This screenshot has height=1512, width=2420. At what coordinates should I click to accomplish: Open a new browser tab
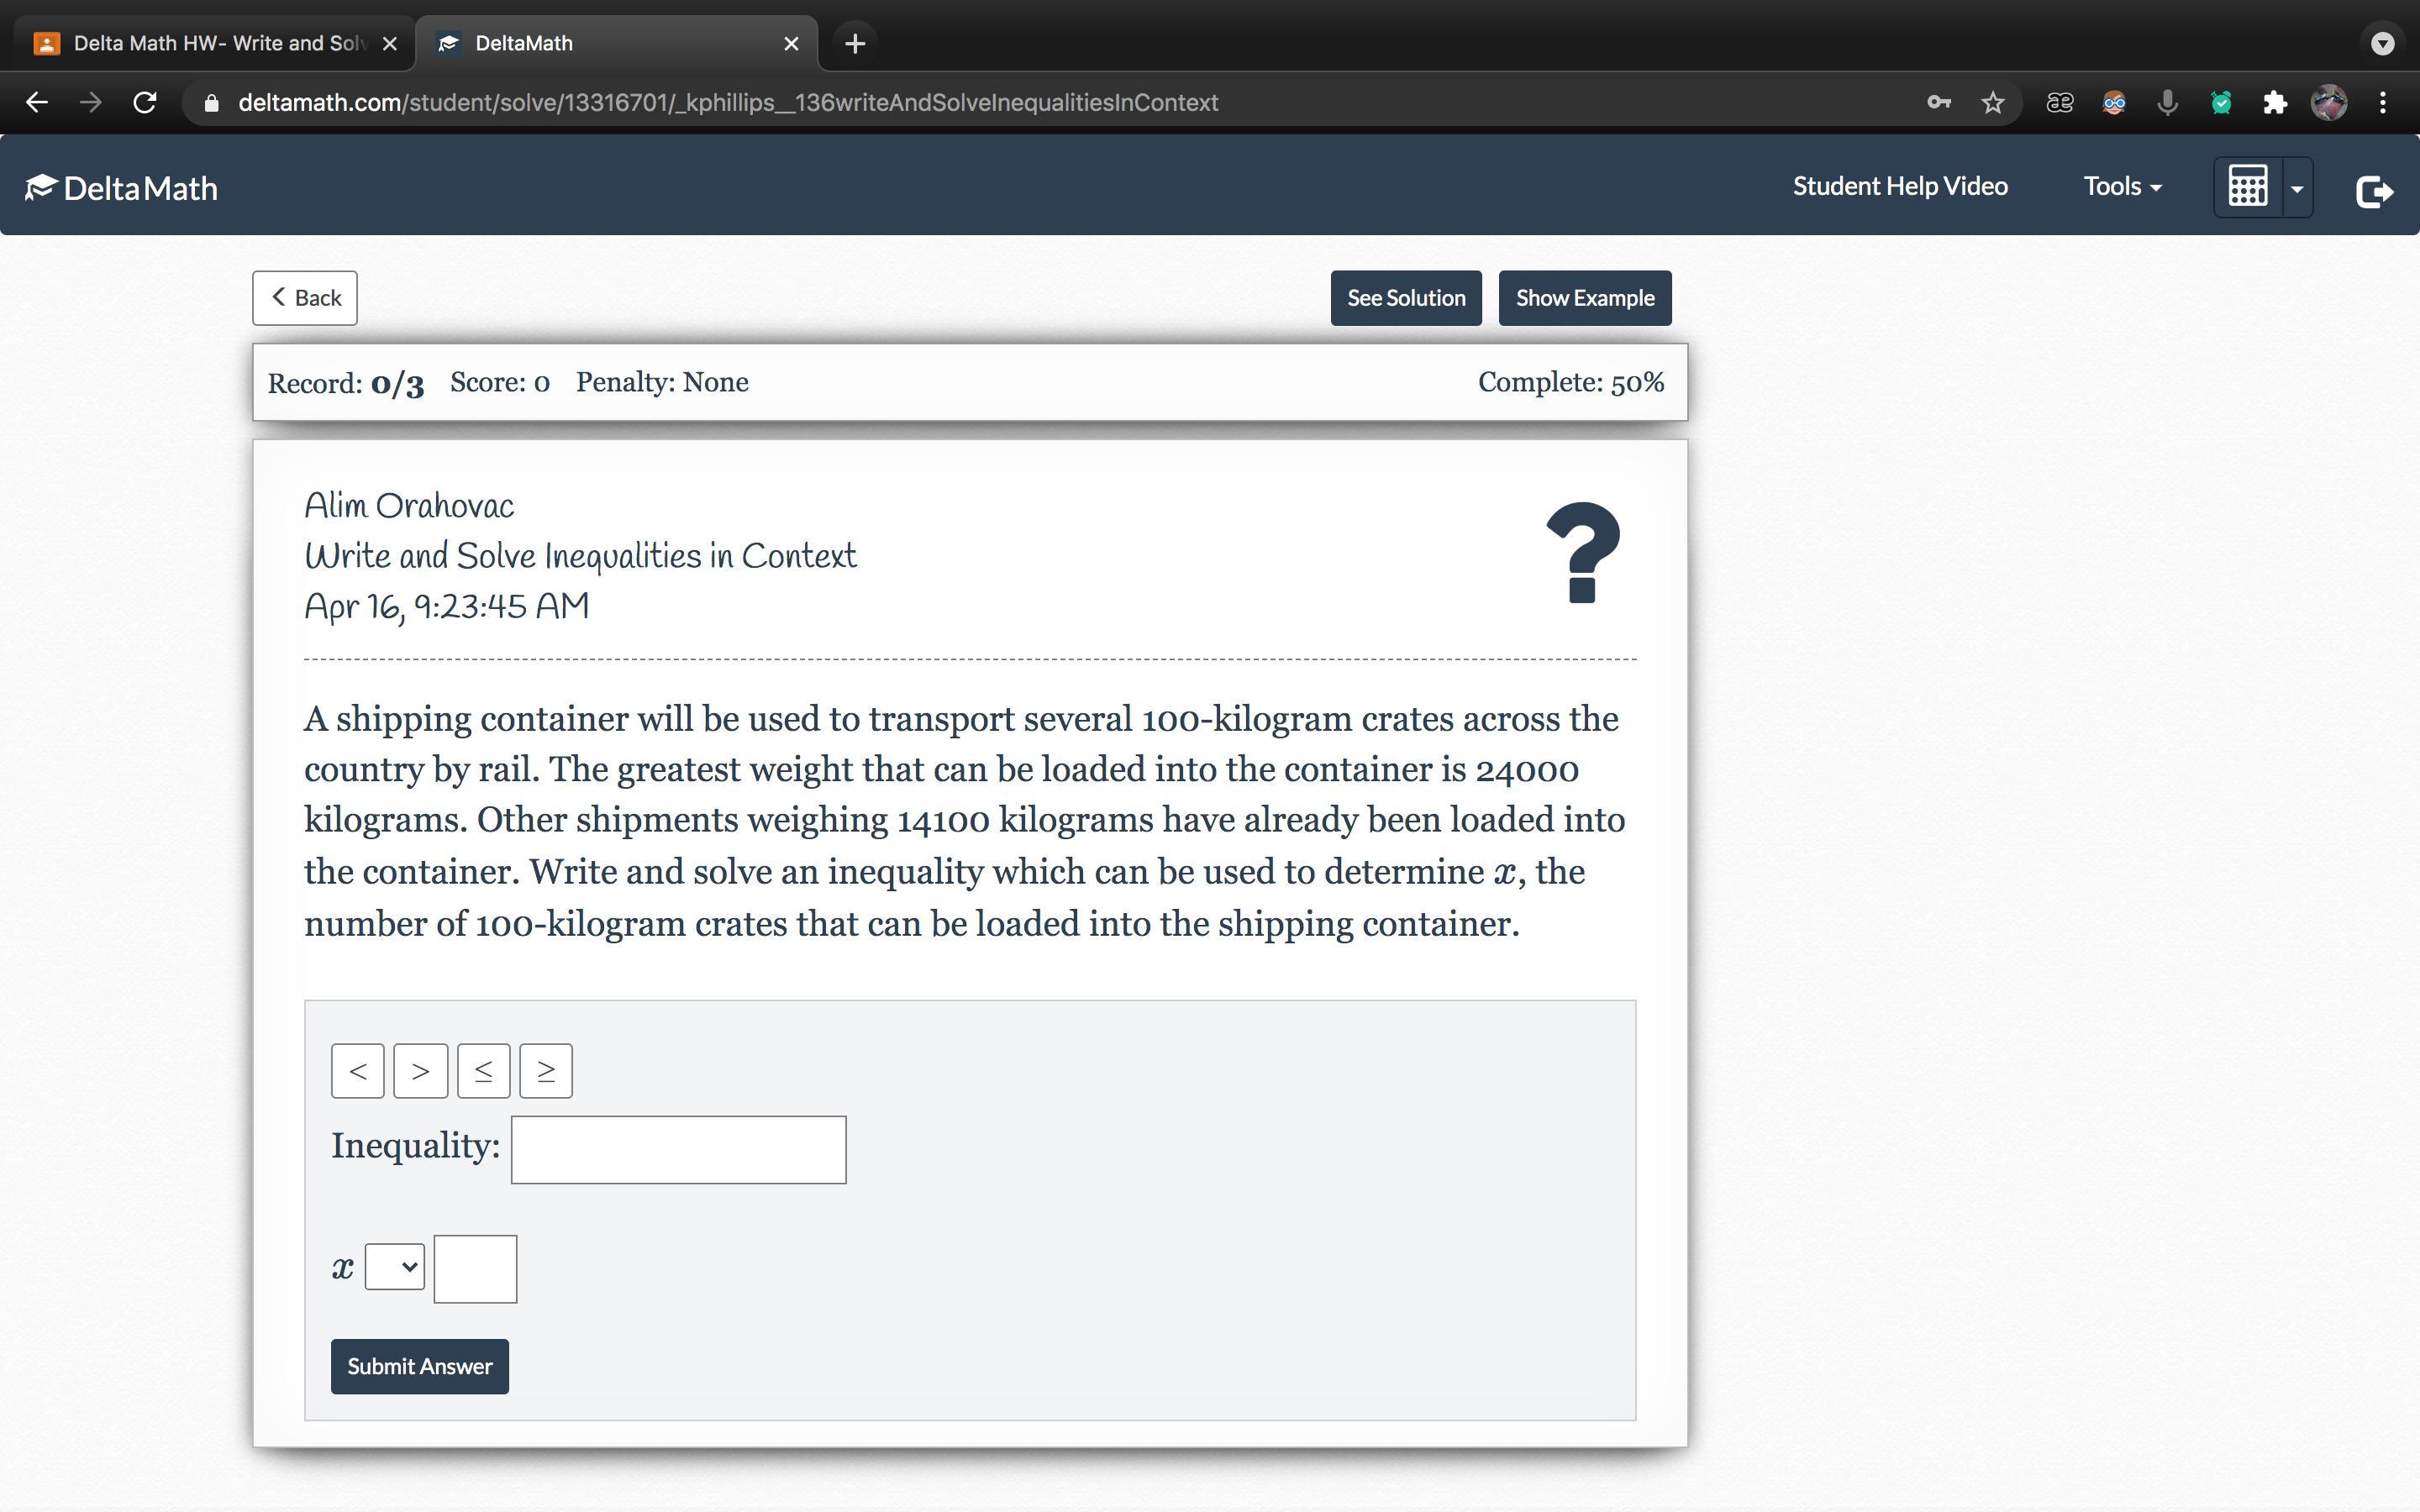pos(854,43)
